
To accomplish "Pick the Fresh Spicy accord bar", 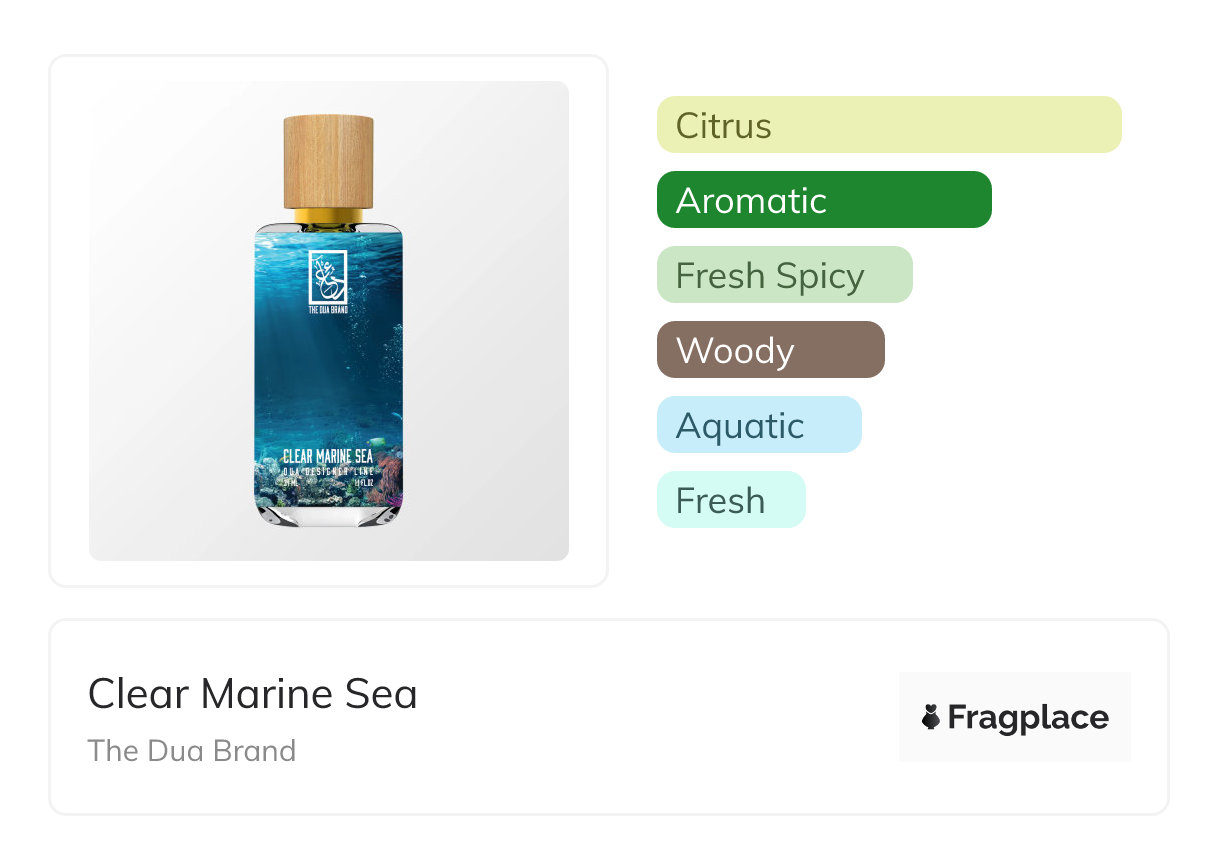I will pos(784,275).
